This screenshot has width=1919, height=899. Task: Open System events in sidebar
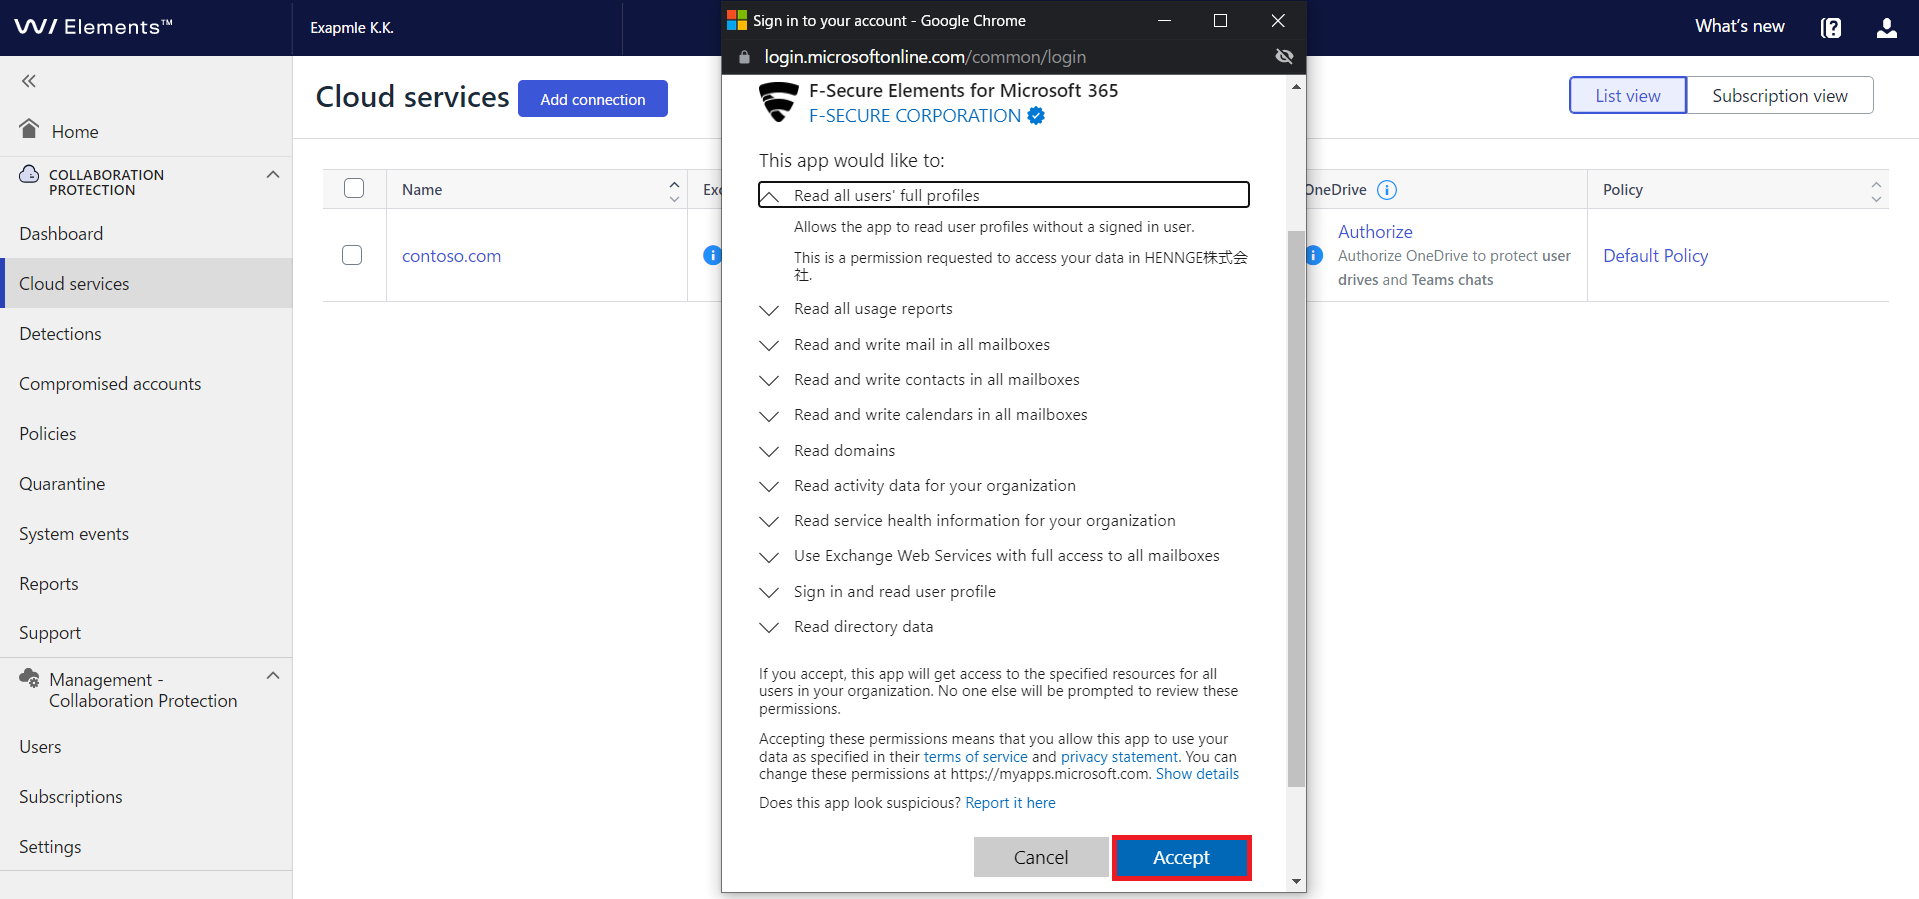tap(74, 534)
